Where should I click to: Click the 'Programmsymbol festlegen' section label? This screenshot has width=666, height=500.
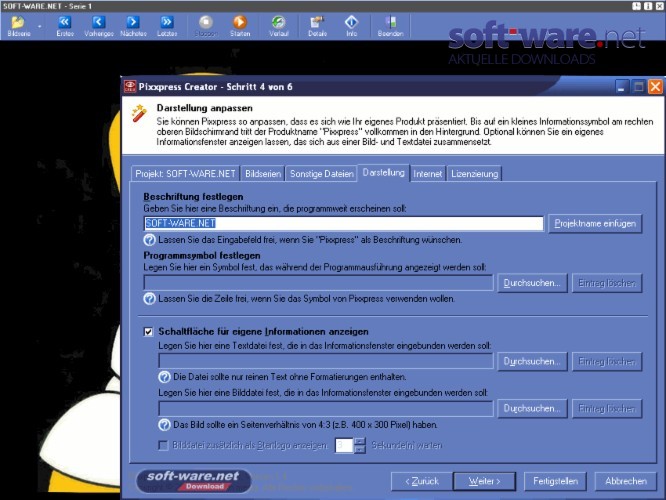202,255
